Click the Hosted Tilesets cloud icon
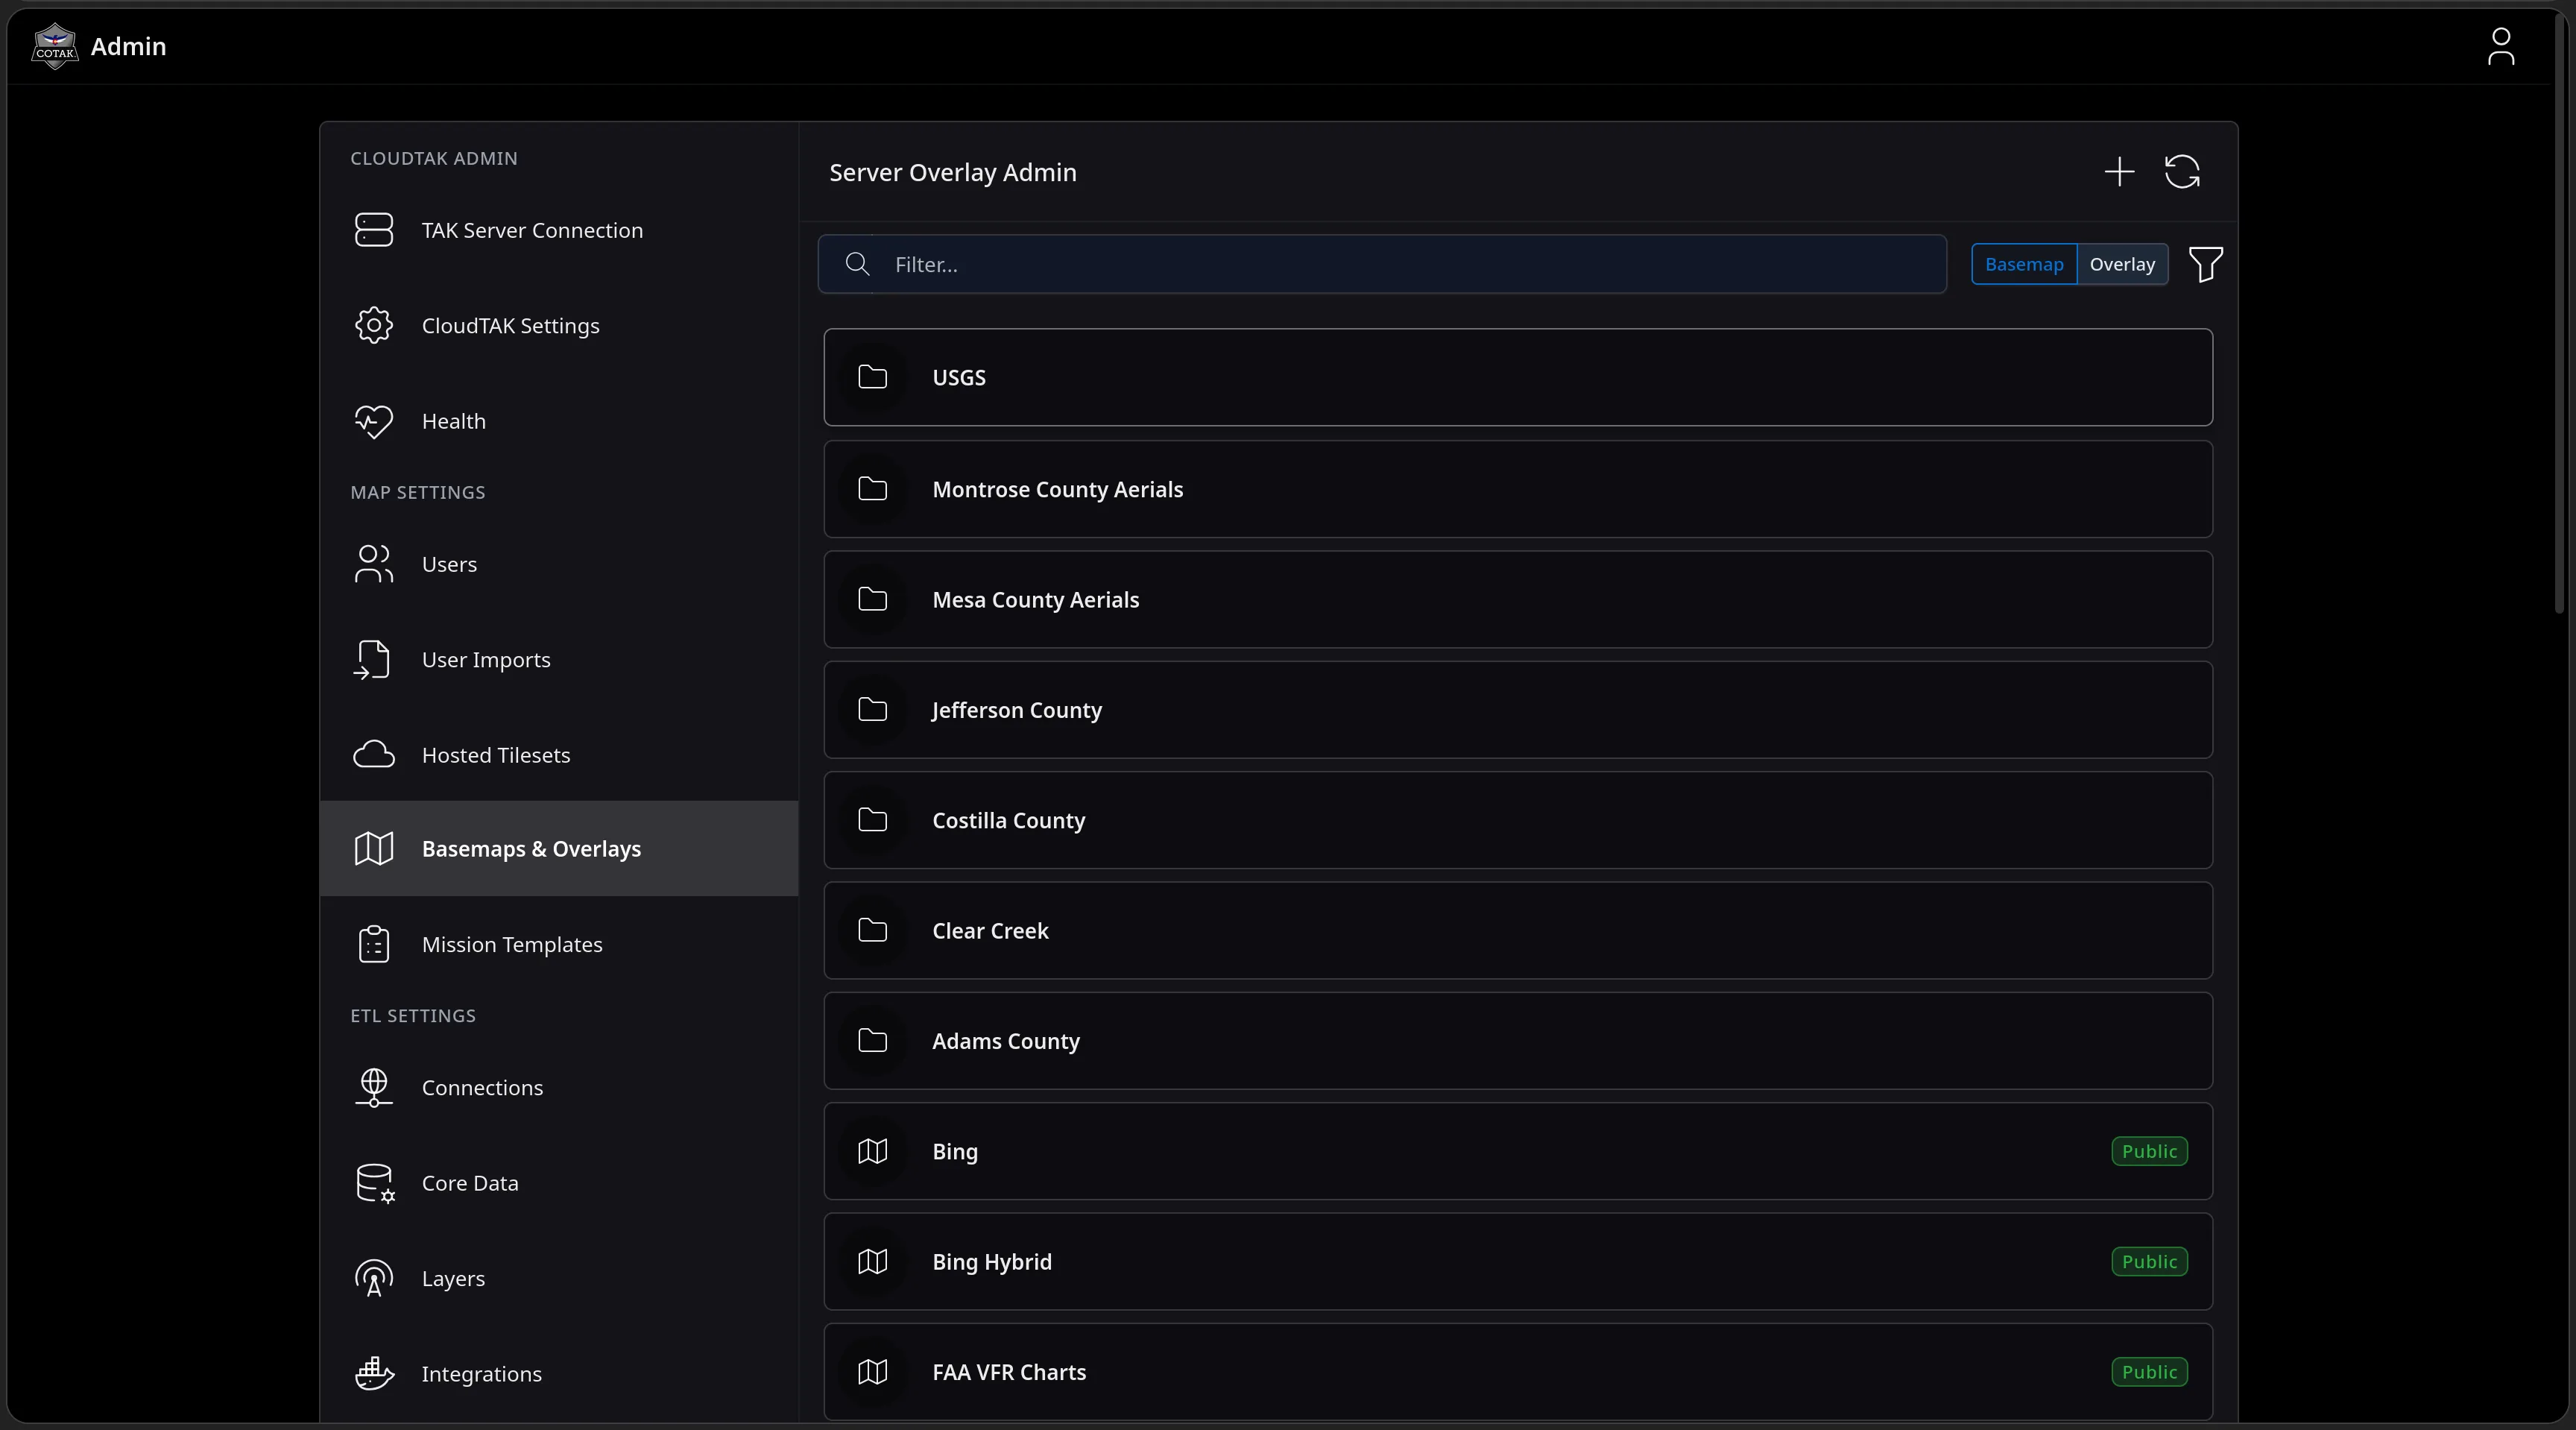This screenshot has width=2576, height=1430. click(374, 755)
